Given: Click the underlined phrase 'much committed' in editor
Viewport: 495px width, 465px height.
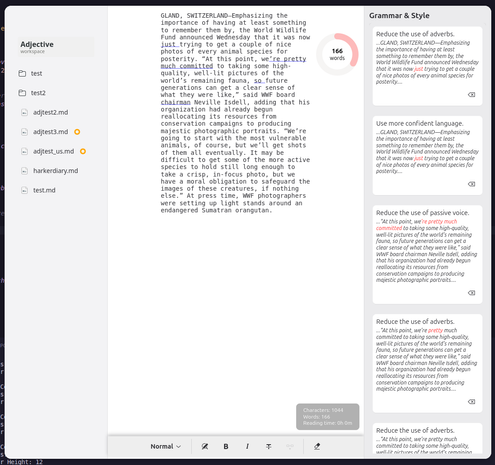Looking at the screenshot, I should (x=187, y=66).
